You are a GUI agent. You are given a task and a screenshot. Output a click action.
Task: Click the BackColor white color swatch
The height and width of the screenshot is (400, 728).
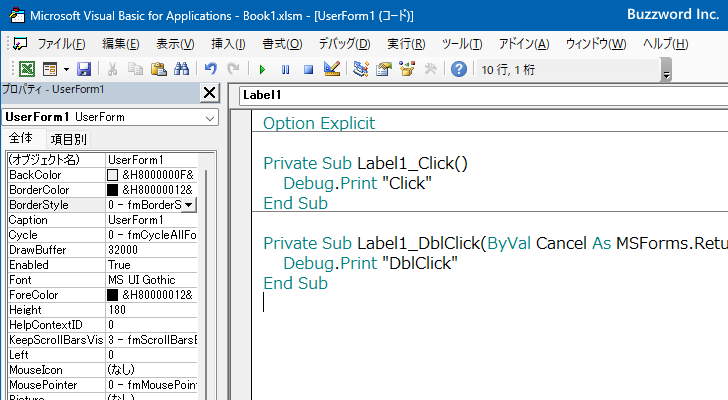(x=113, y=175)
